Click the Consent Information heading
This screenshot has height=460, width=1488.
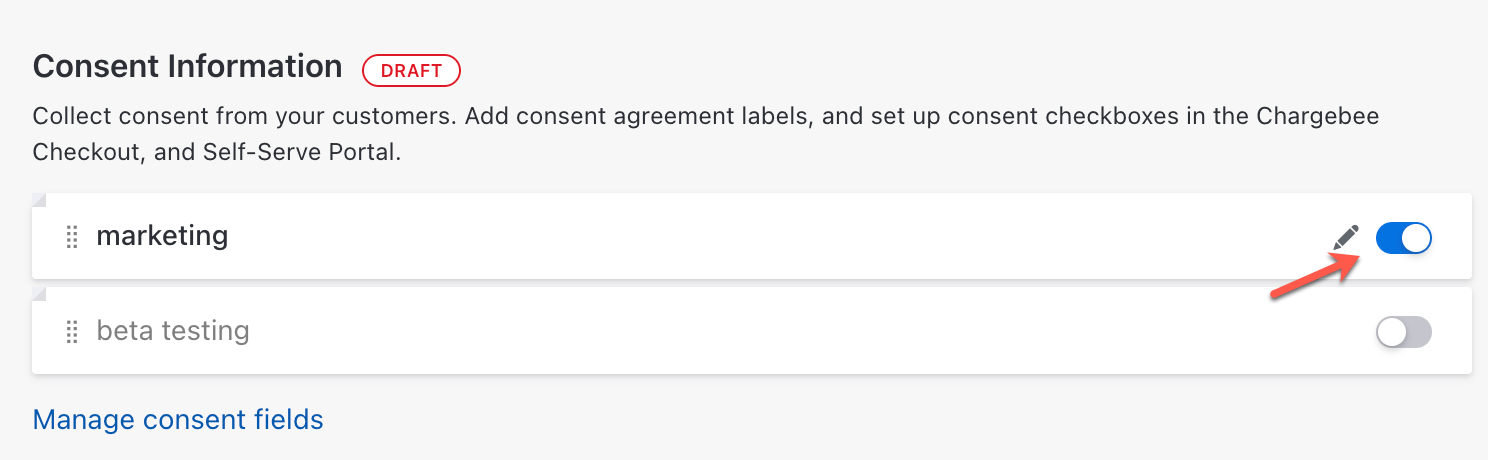click(x=187, y=66)
